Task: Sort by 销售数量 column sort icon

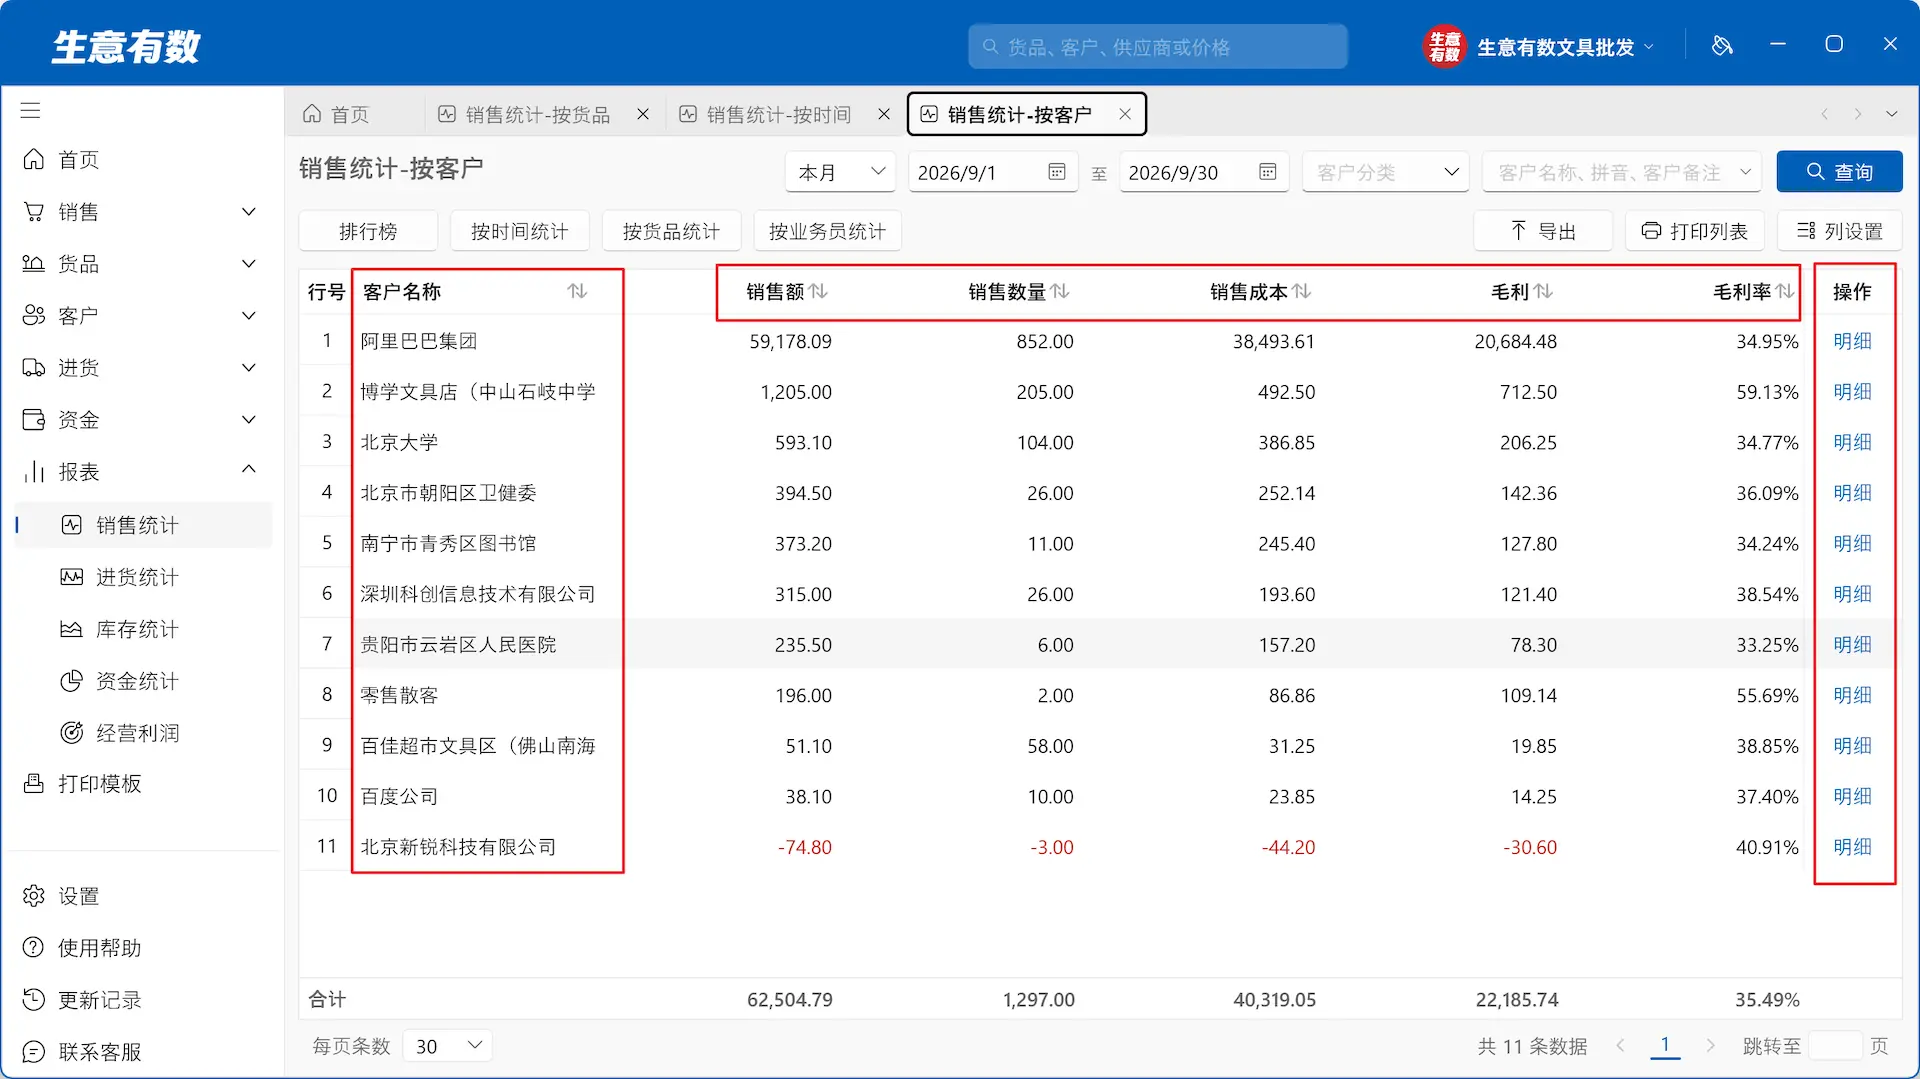Action: pos(1061,291)
